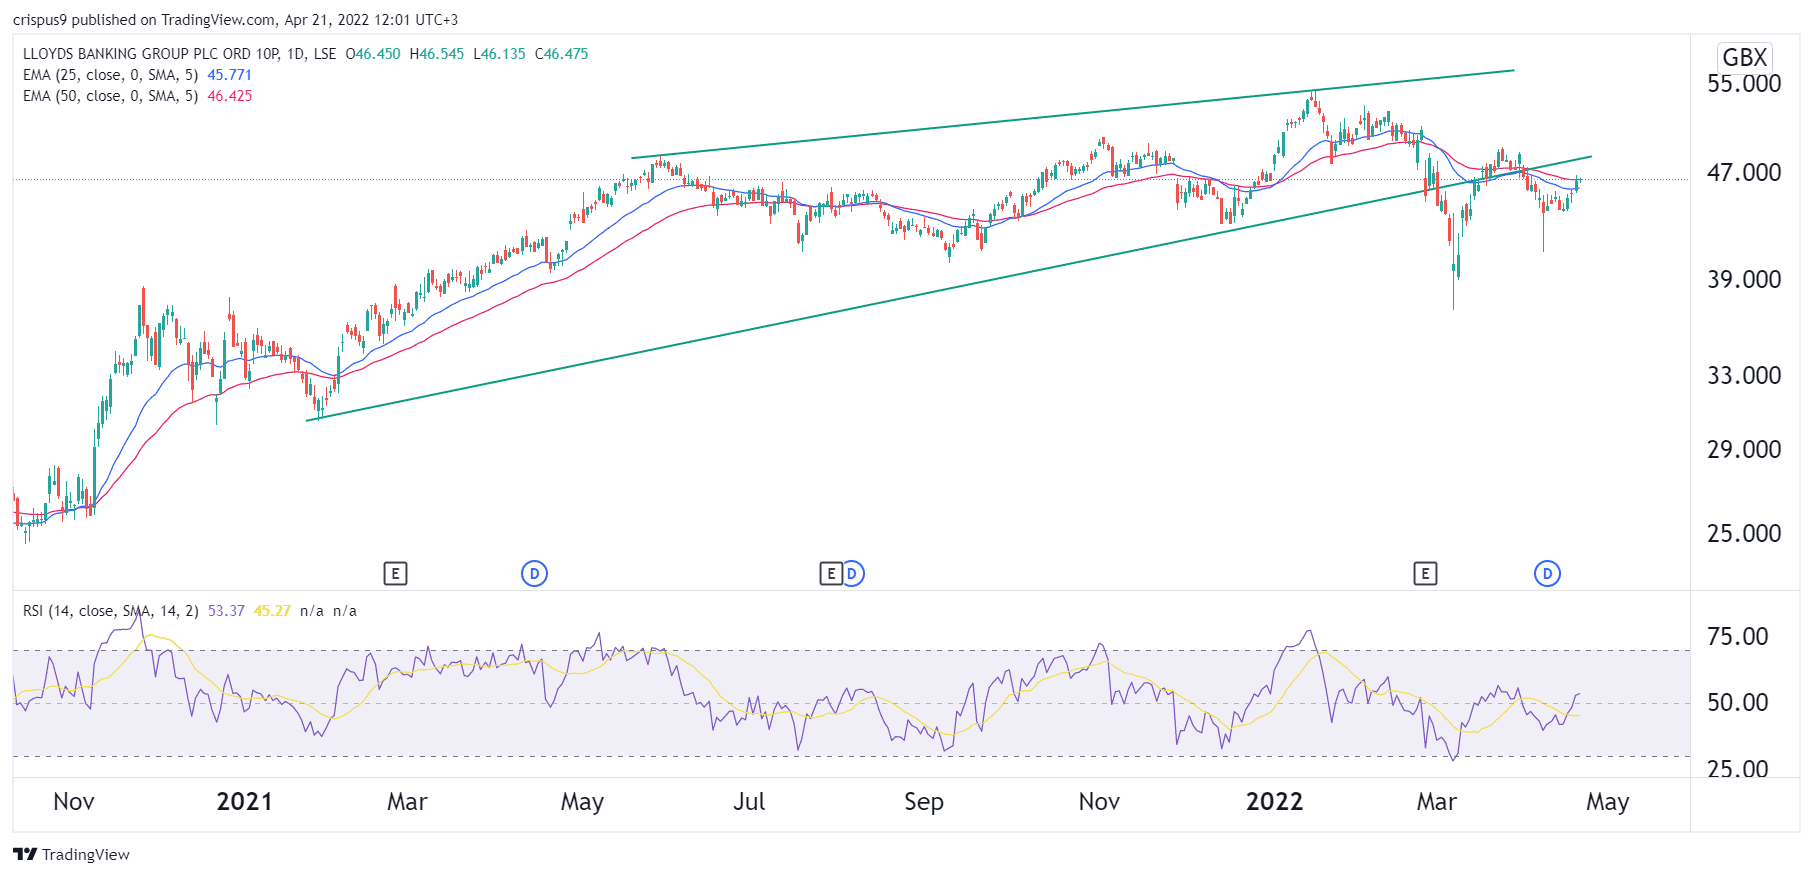
Task: Click the 55.000 price axis label
Action: [x=1744, y=84]
